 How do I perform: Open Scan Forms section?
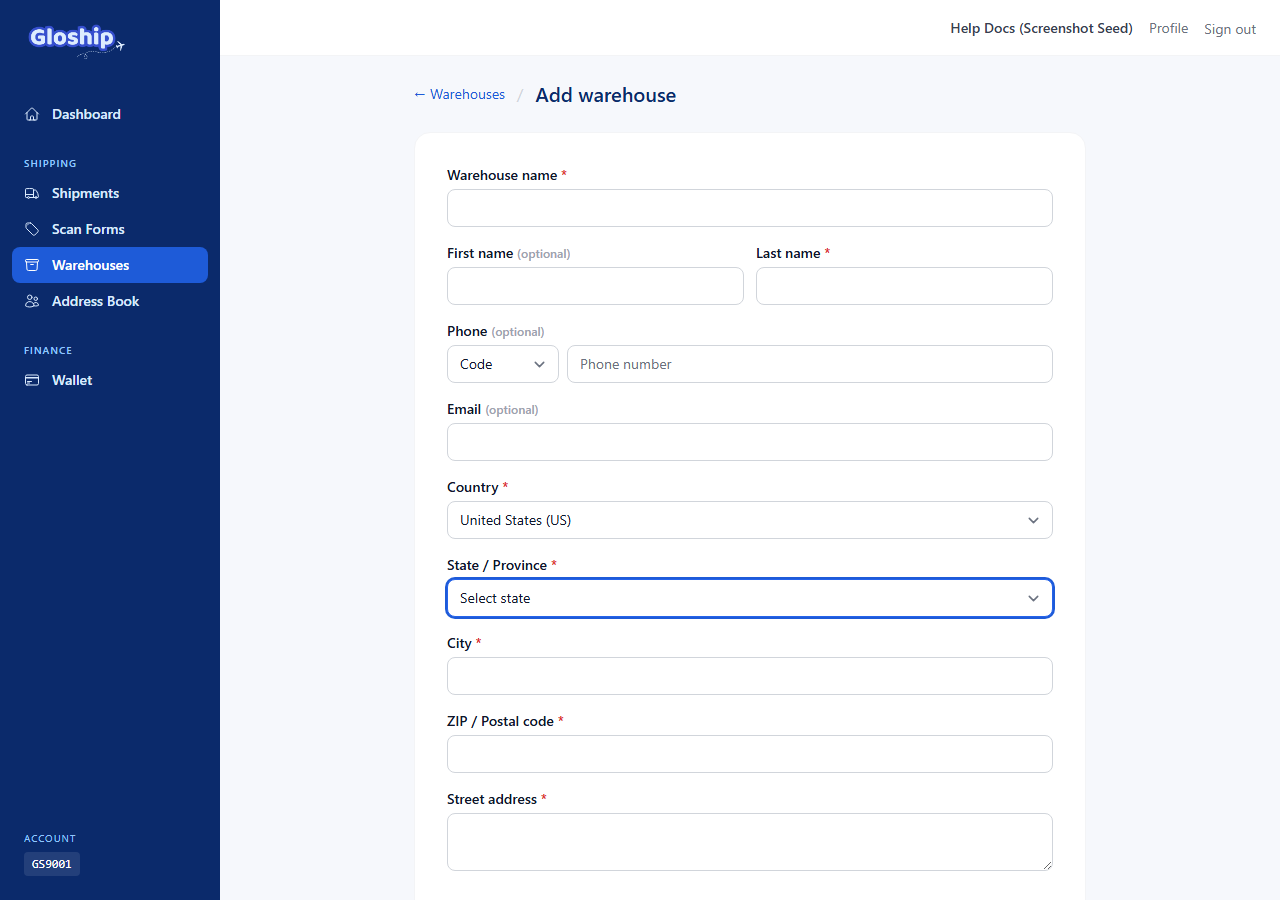click(x=110, y=229)
